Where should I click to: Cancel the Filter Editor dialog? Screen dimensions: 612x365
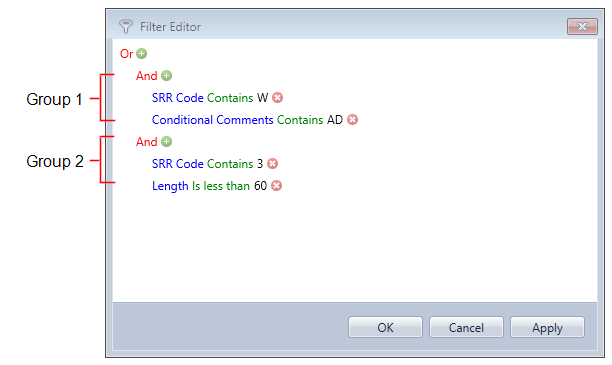(466, 327)
